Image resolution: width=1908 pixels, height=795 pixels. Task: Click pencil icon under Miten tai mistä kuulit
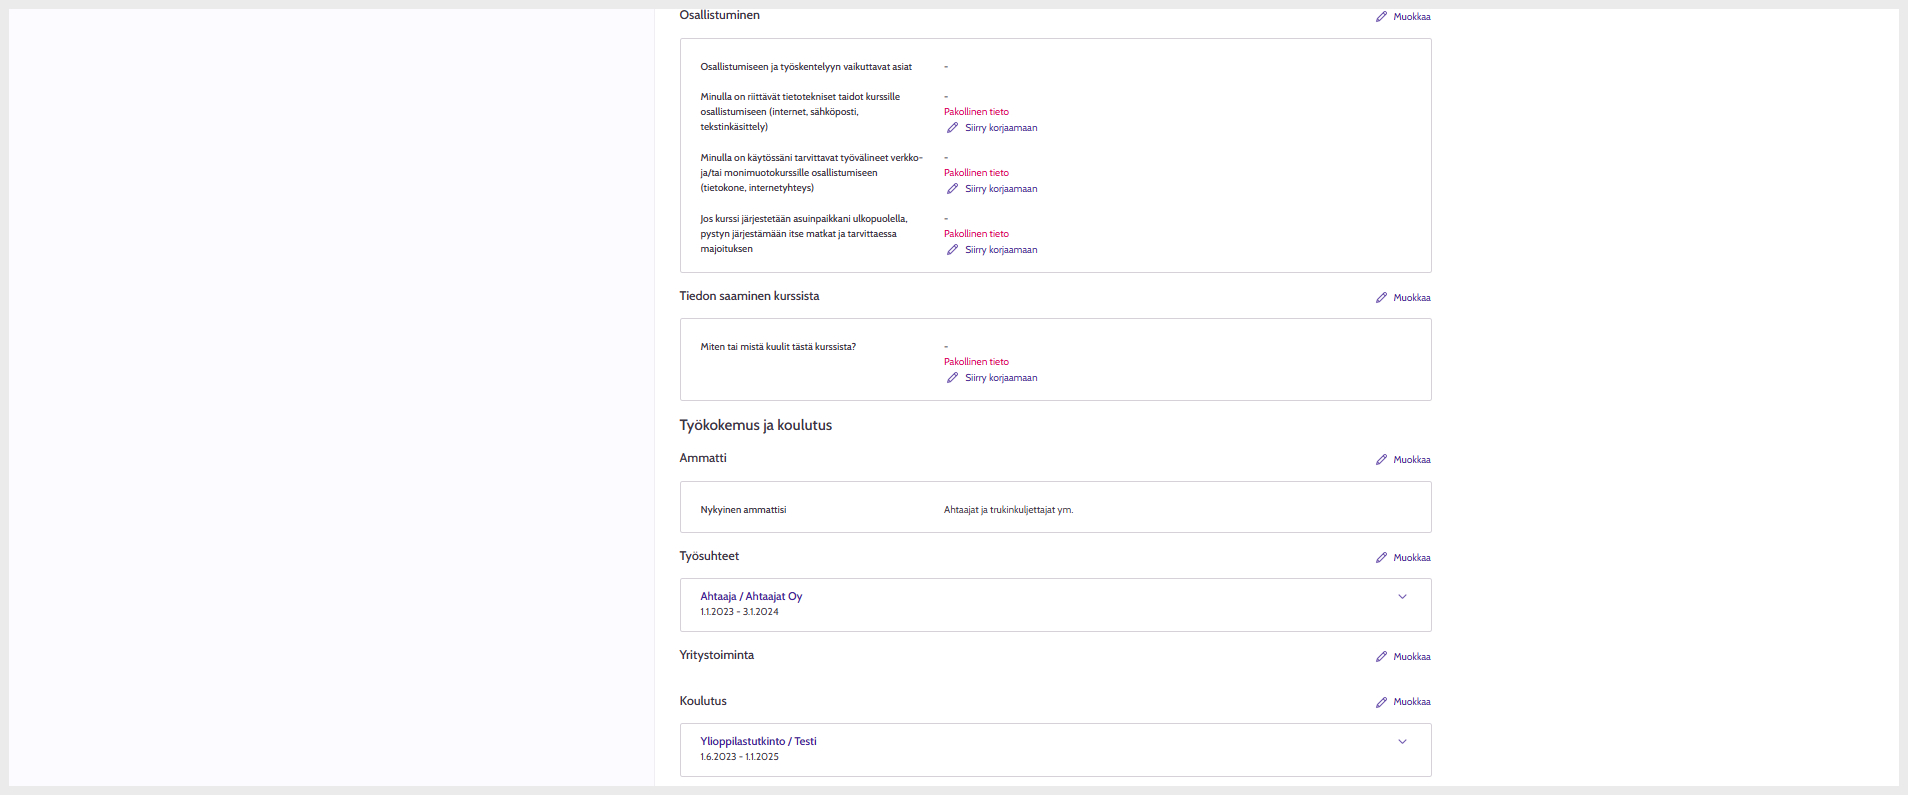coord(952,378)
